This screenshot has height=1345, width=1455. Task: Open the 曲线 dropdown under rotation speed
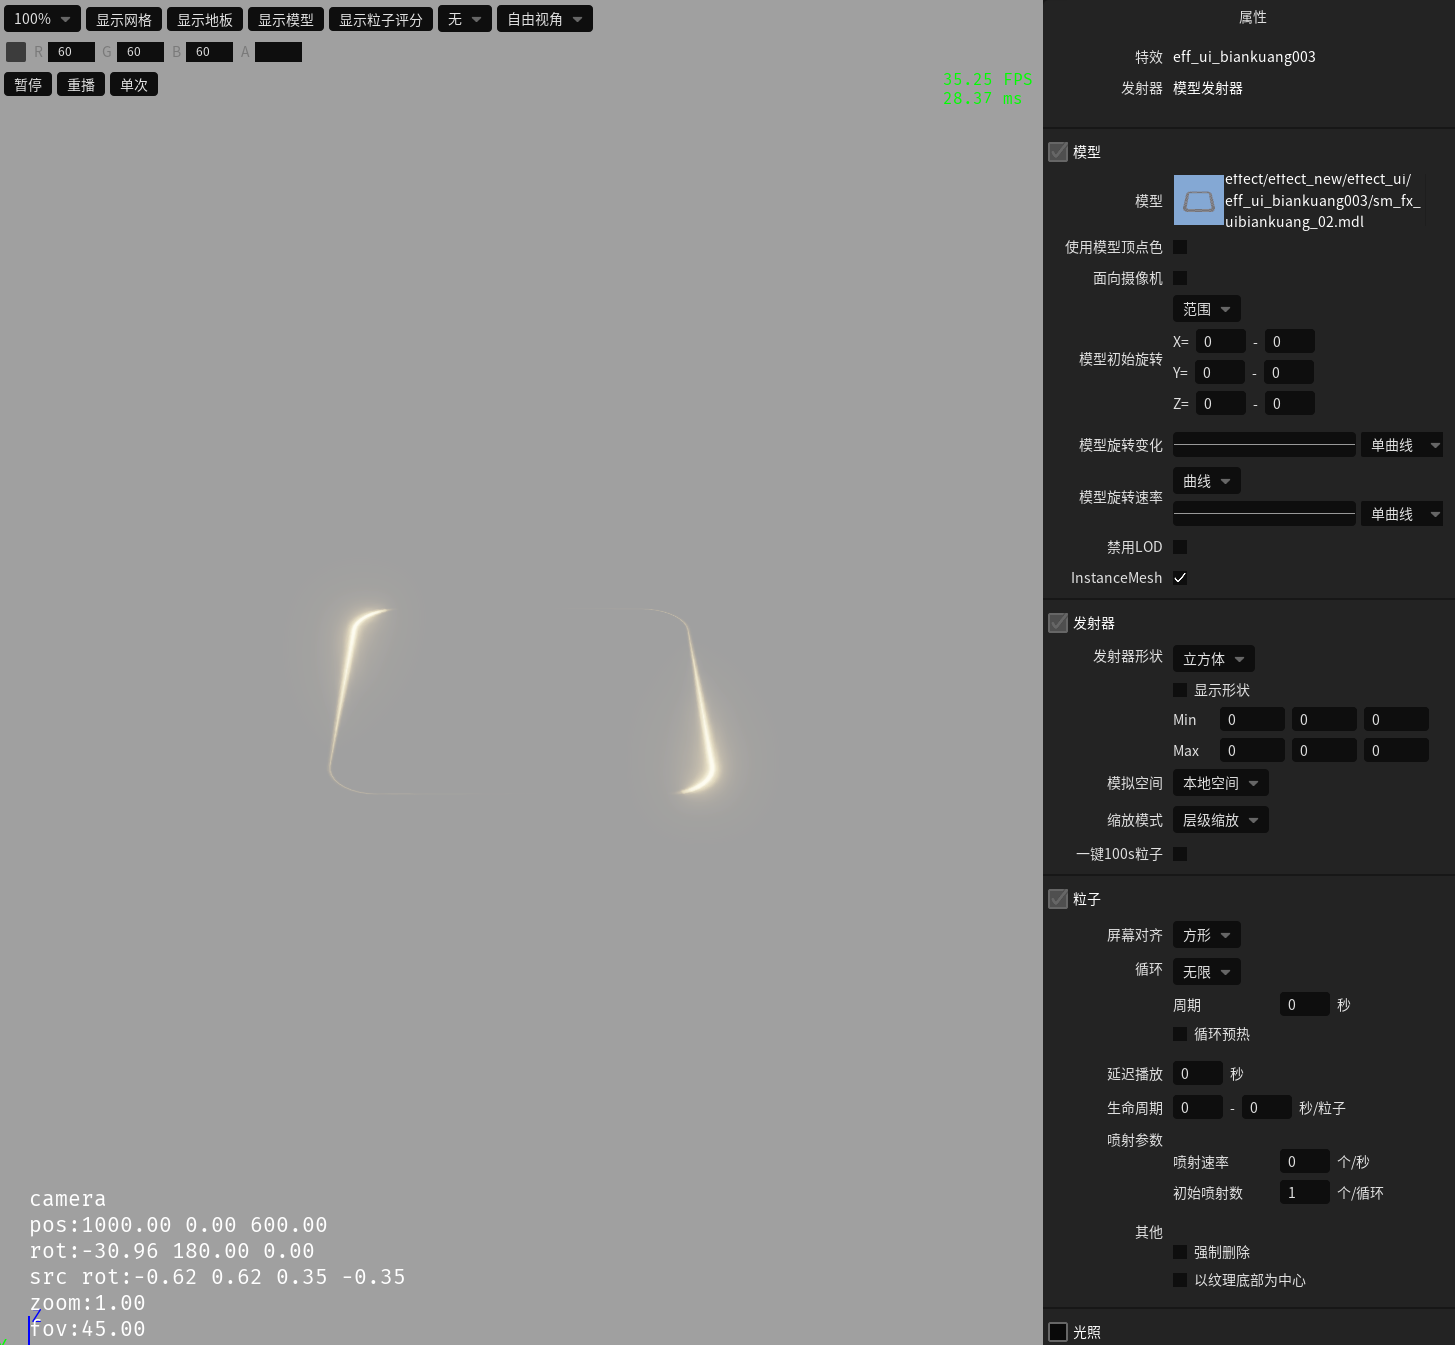pyautogui.click(x=1207, y=481)
